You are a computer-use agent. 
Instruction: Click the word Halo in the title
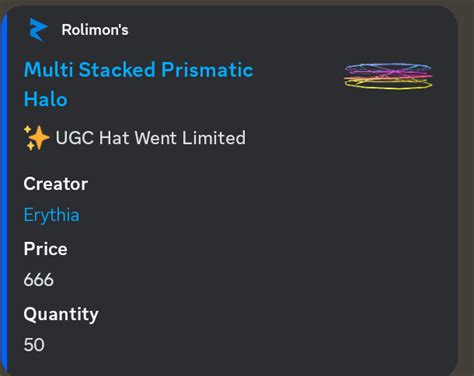46,99
